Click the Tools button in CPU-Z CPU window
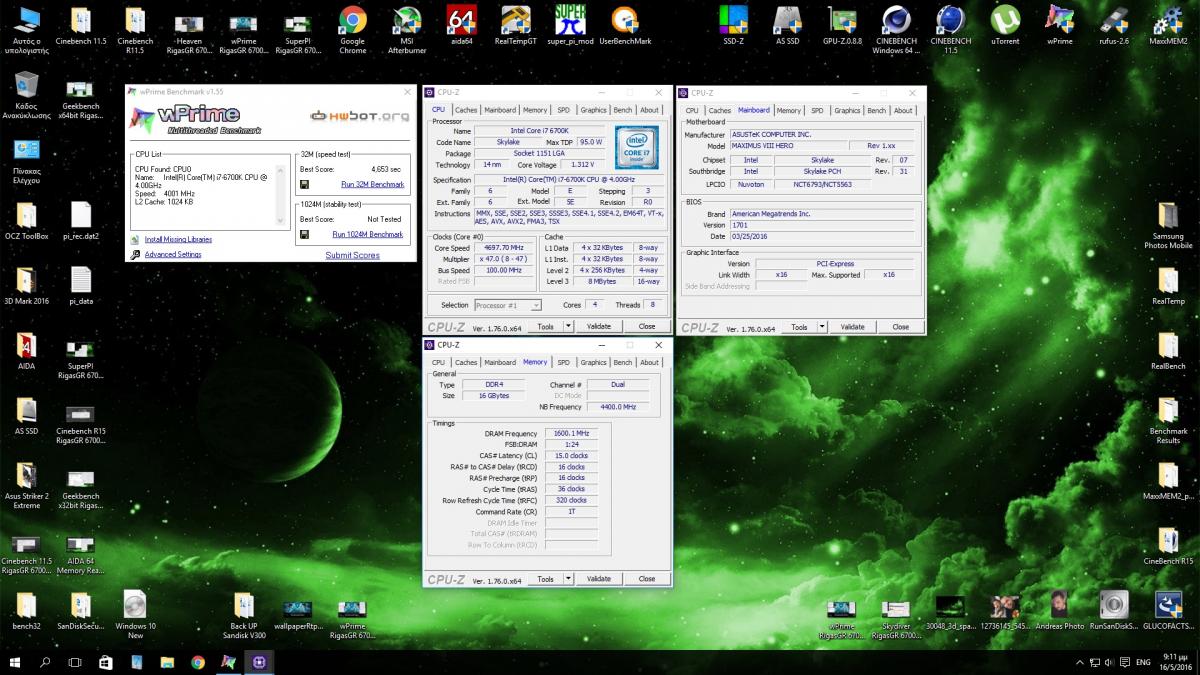Image resolution: width=1200 pixels, height=675 pixels. click(546, 326)
